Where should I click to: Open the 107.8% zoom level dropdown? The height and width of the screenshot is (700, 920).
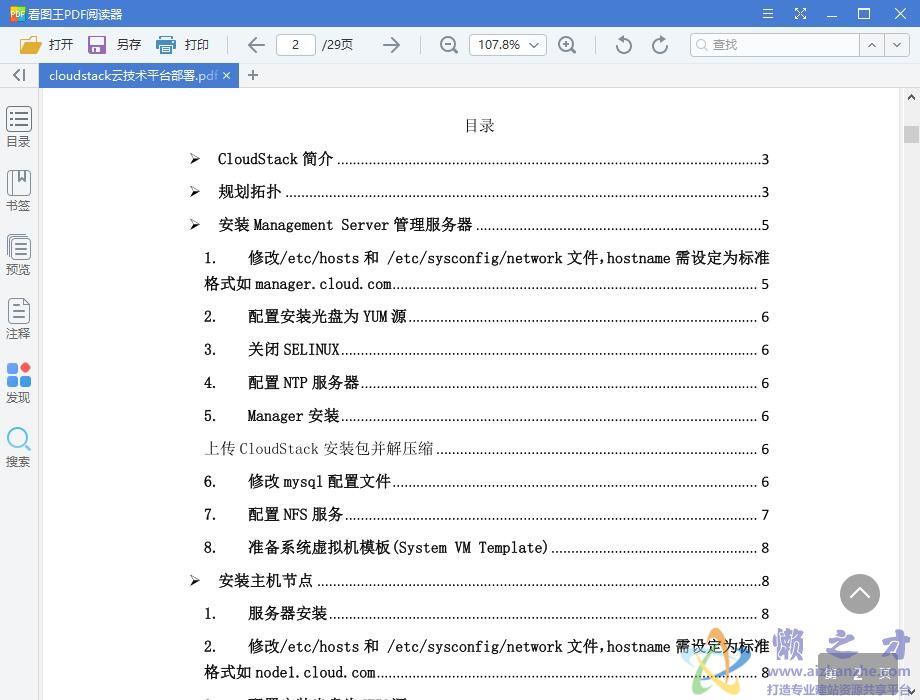coord(508,45)
